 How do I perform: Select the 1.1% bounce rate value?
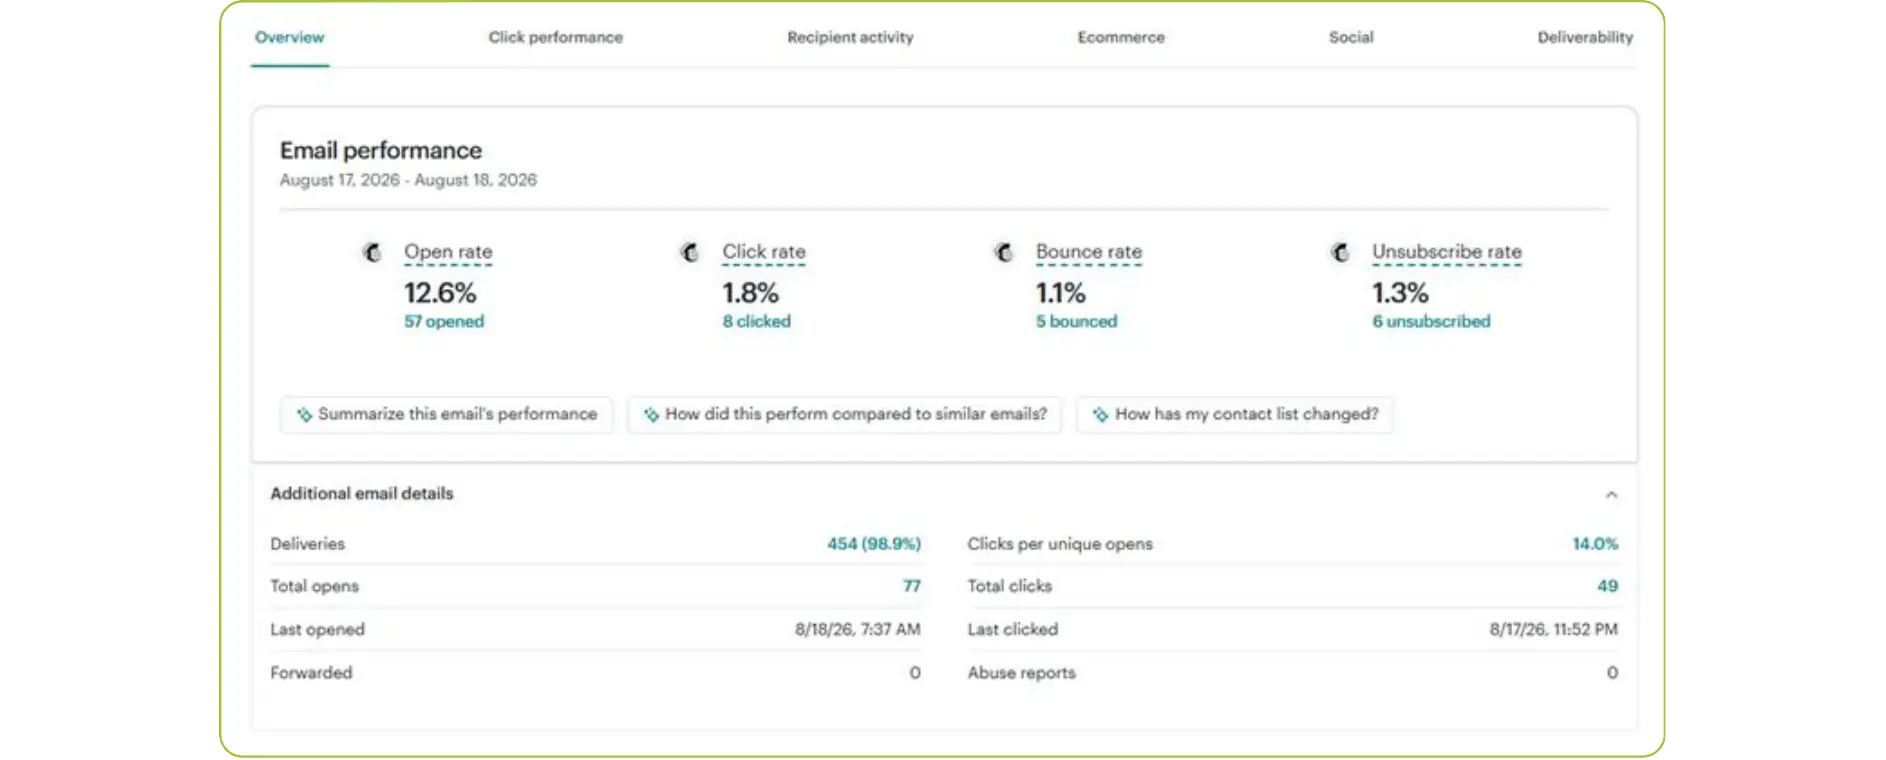(x=1061, y=293)
